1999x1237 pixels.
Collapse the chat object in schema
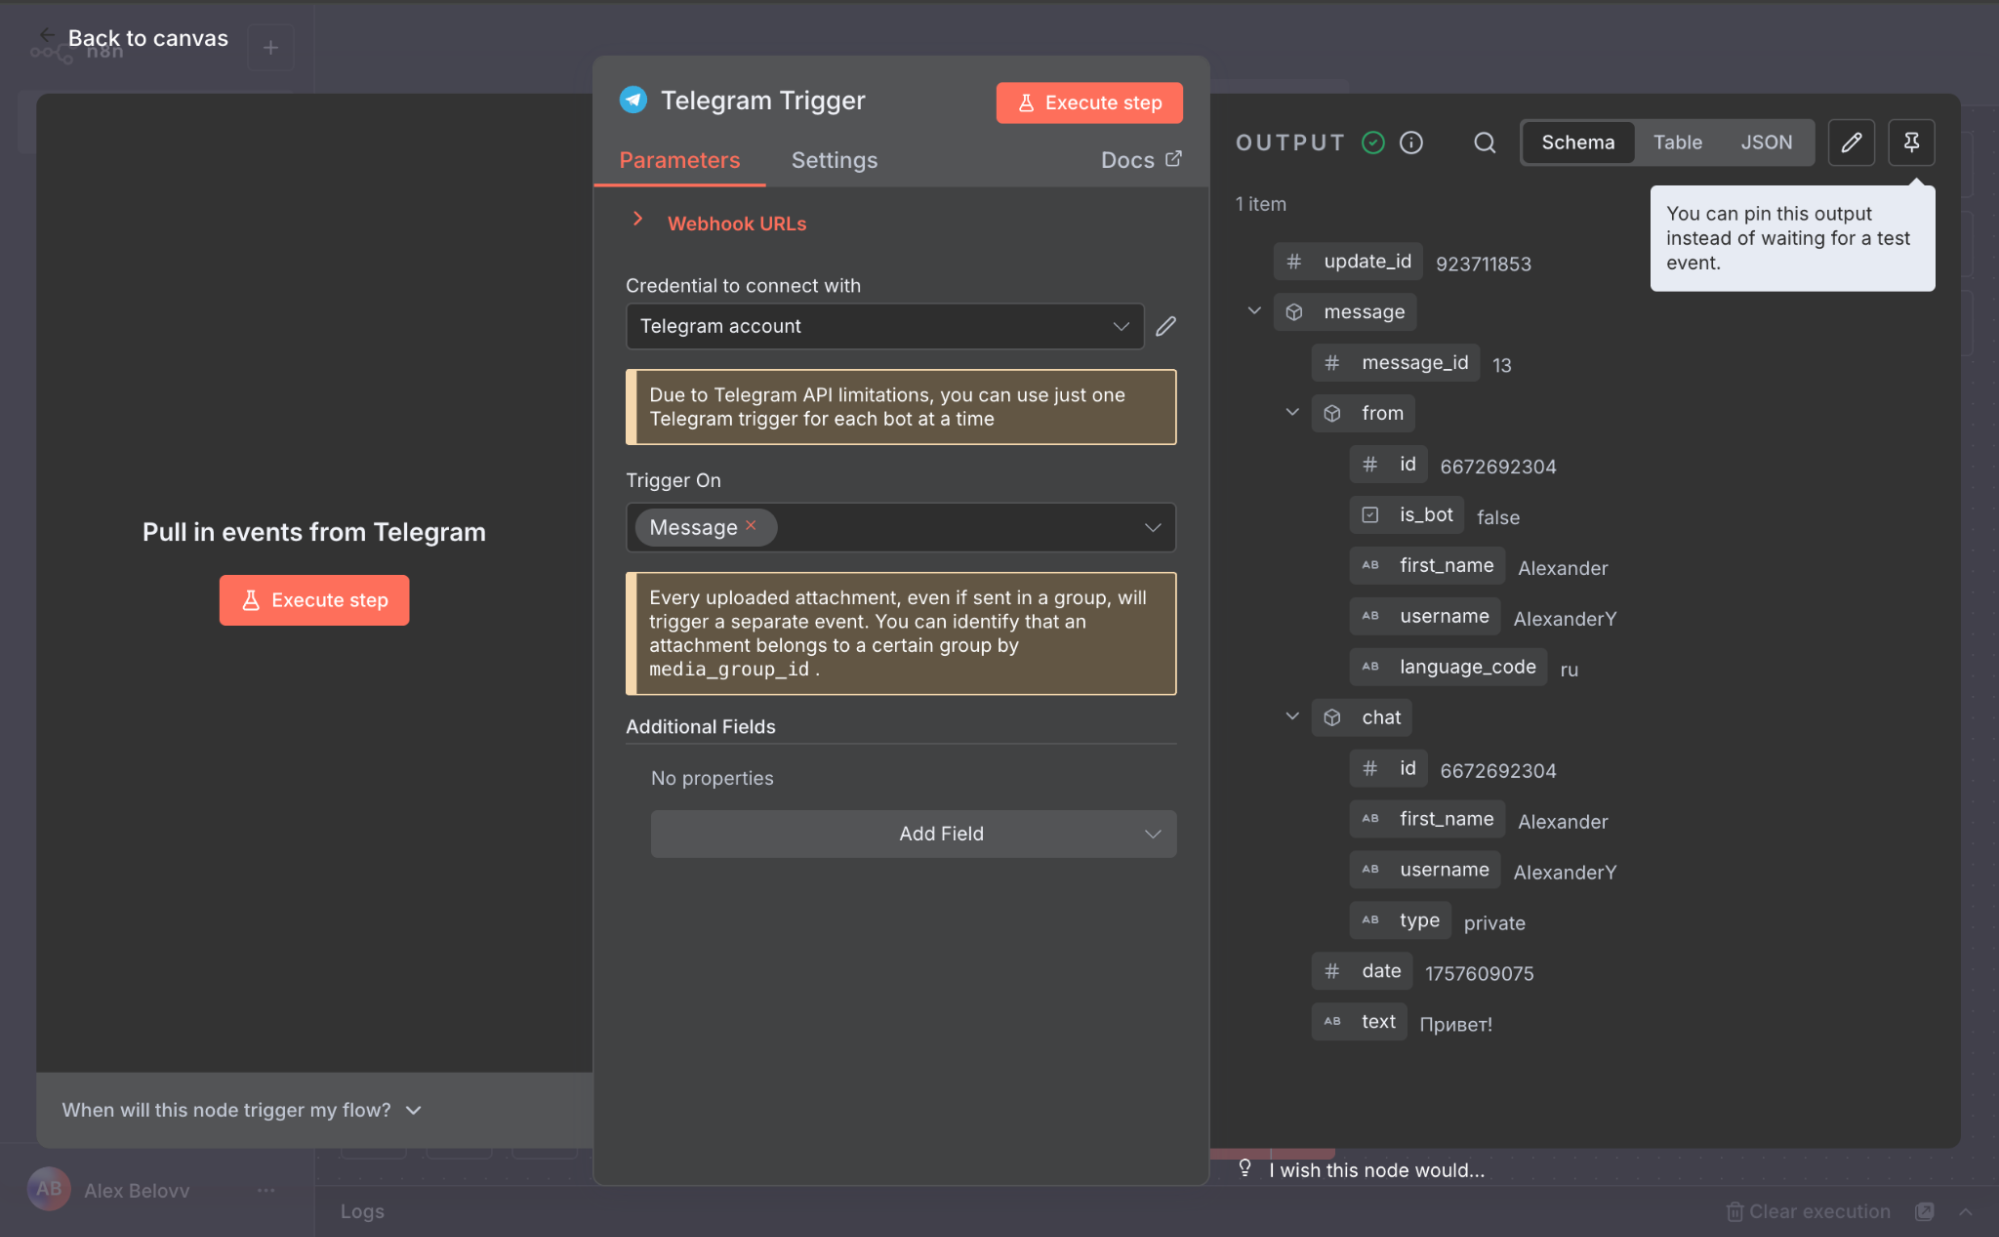[1292, 717]
